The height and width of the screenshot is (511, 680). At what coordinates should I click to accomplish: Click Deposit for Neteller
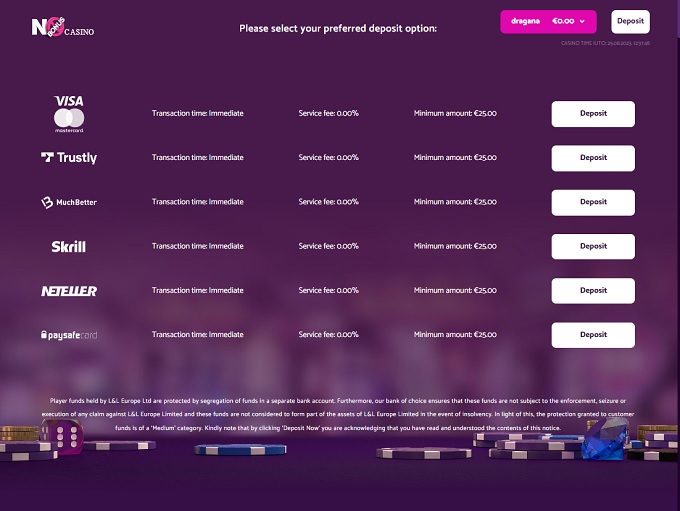[593, 291]
